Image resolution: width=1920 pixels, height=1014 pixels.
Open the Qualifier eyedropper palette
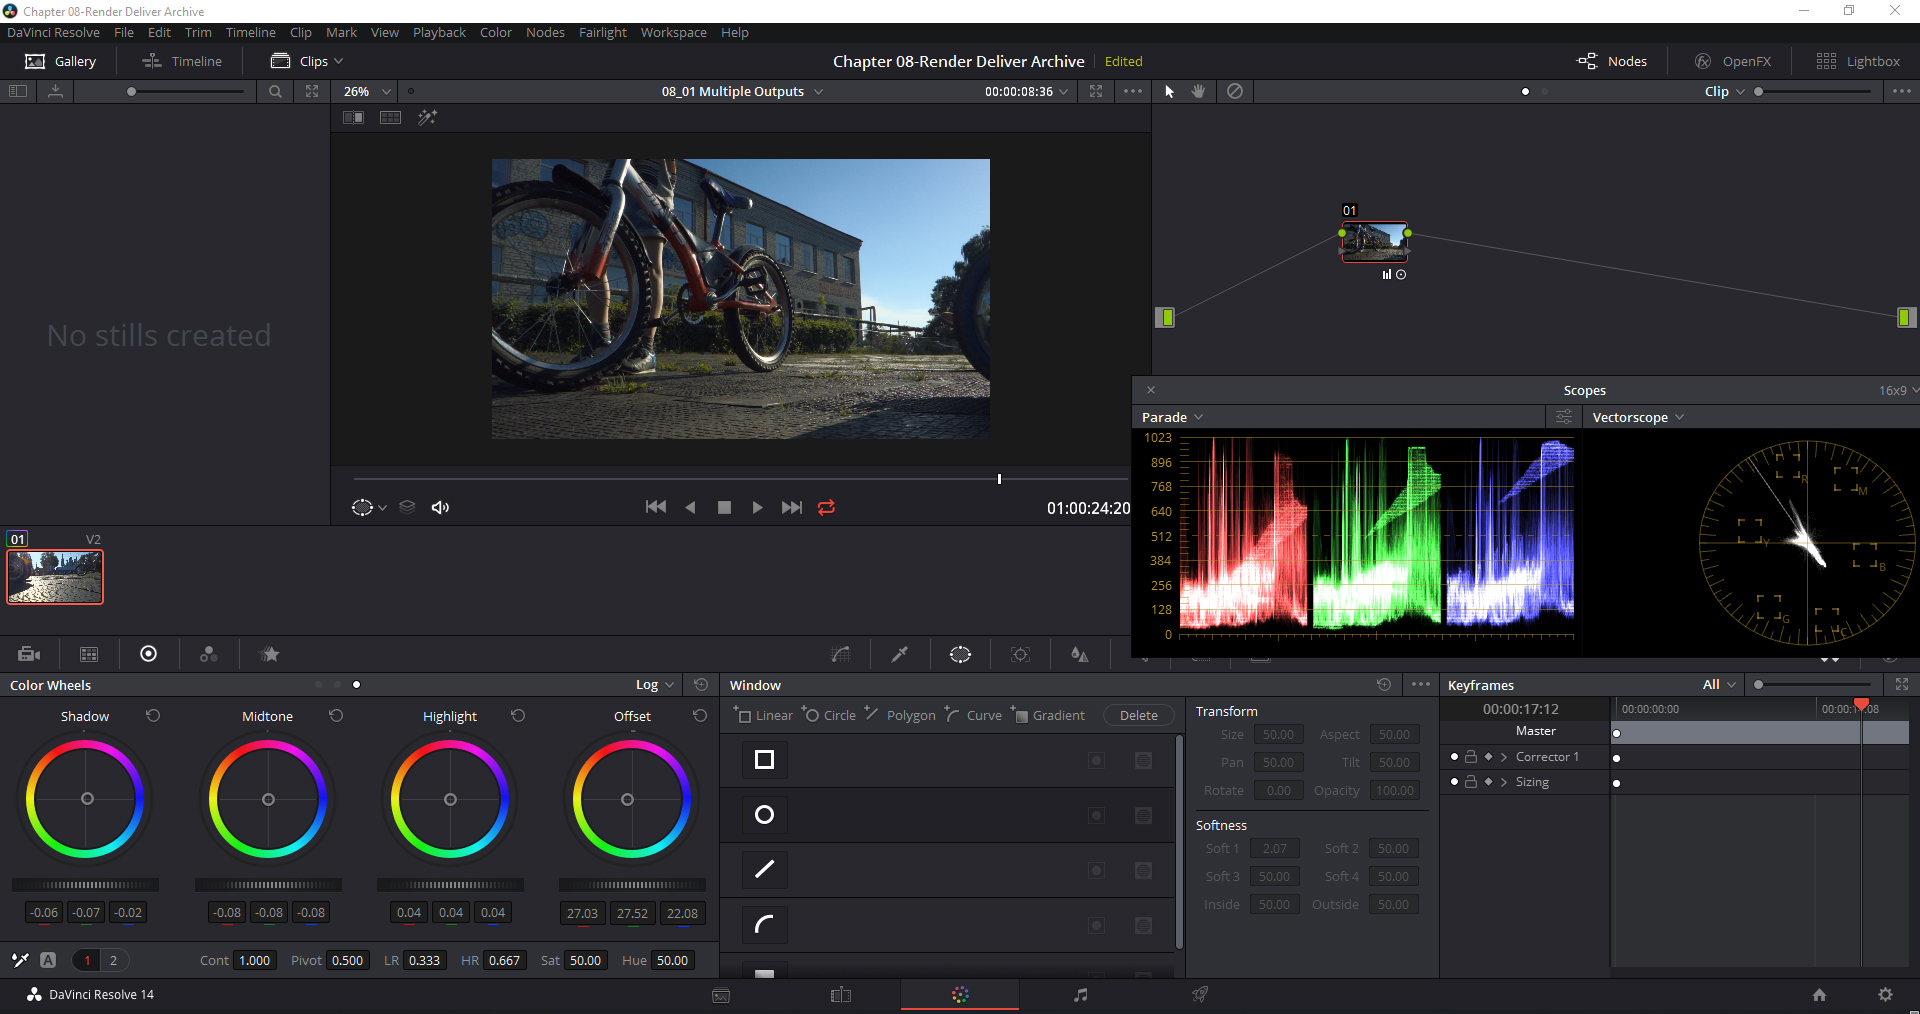click(x=900, y=654)
